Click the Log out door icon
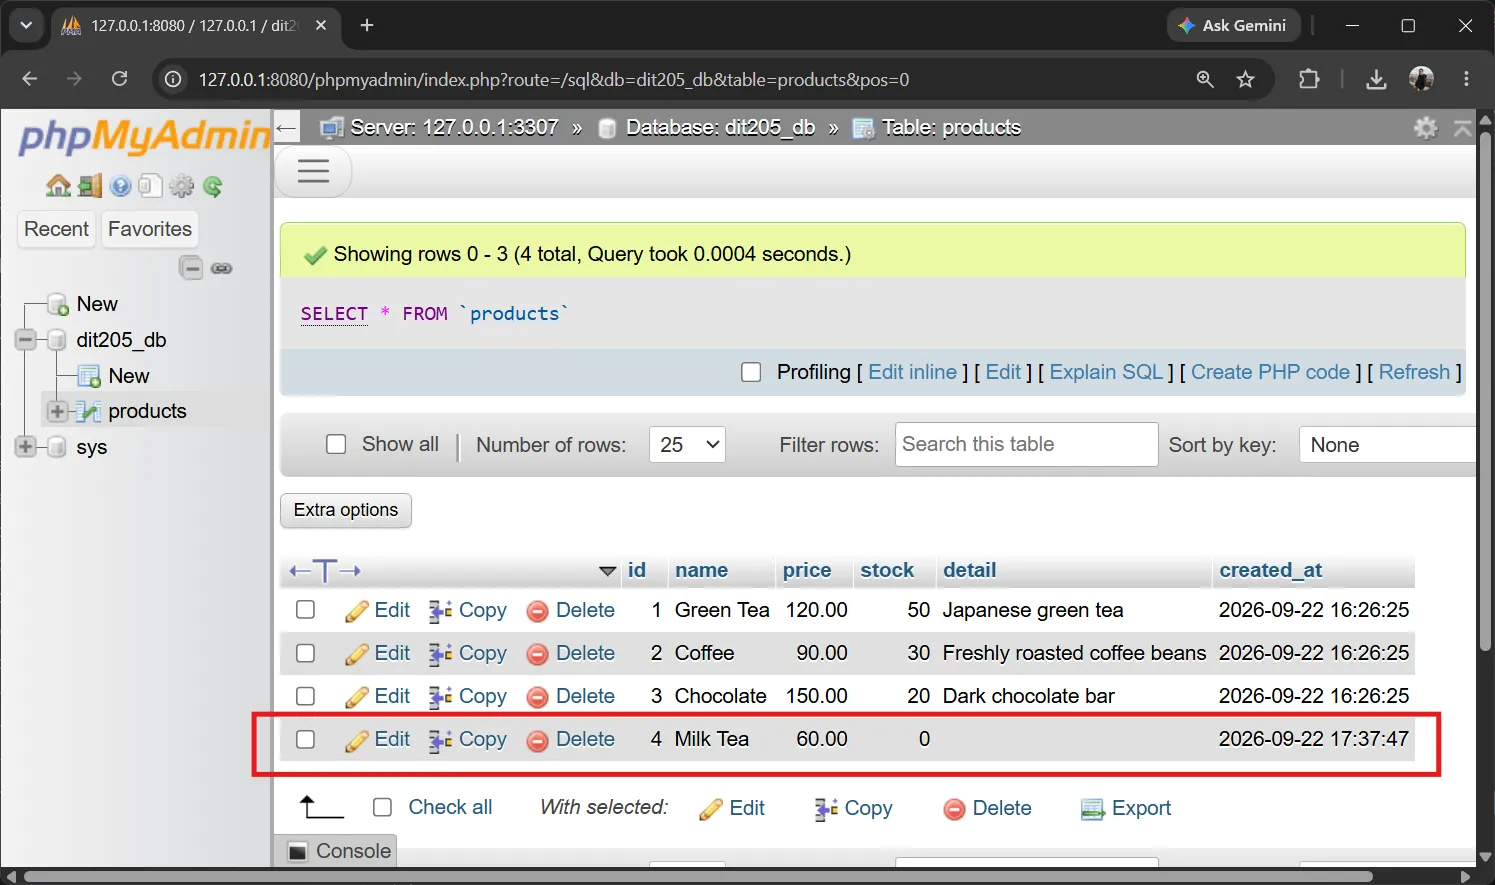Image resolution: width=1495 pixels, height=885 pixels. point(90,186)
